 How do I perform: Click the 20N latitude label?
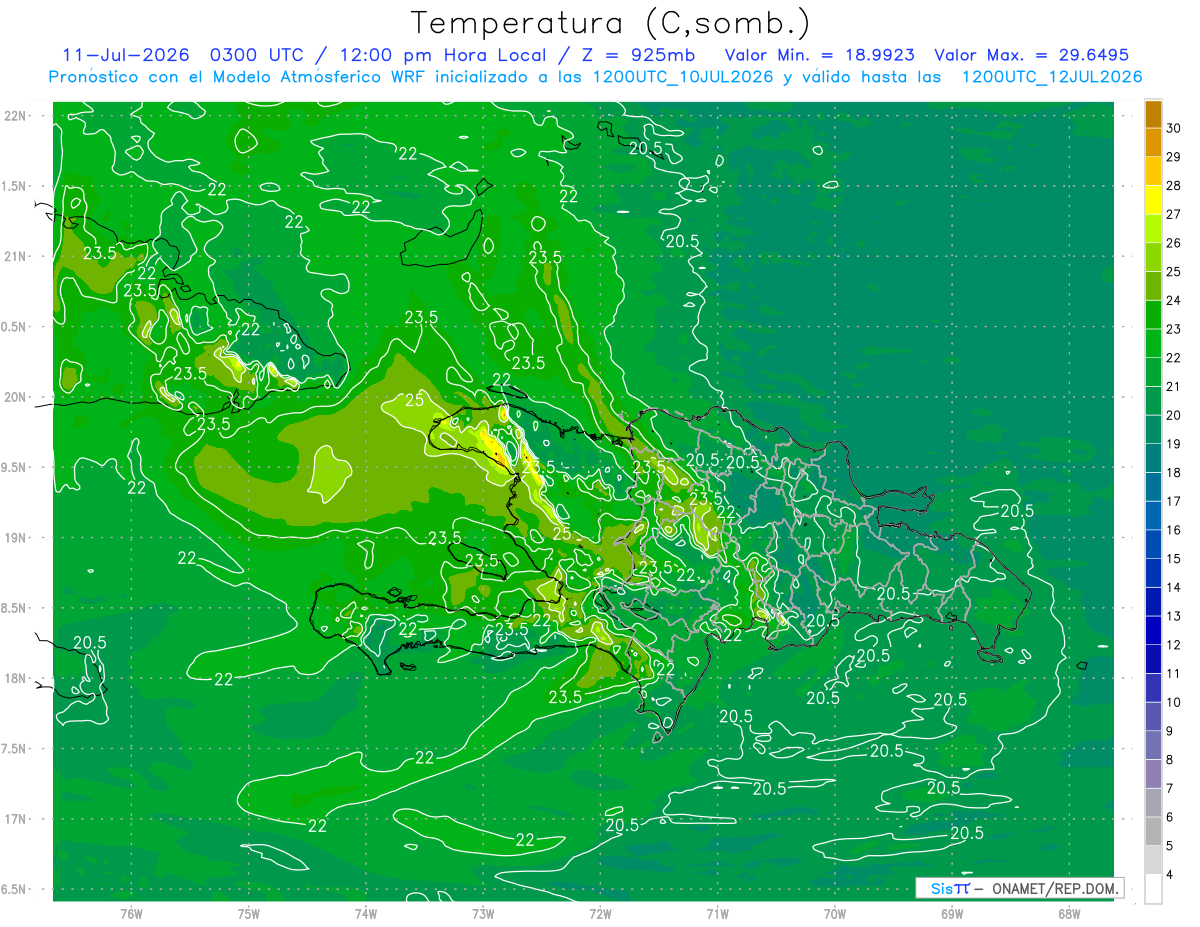16,397
